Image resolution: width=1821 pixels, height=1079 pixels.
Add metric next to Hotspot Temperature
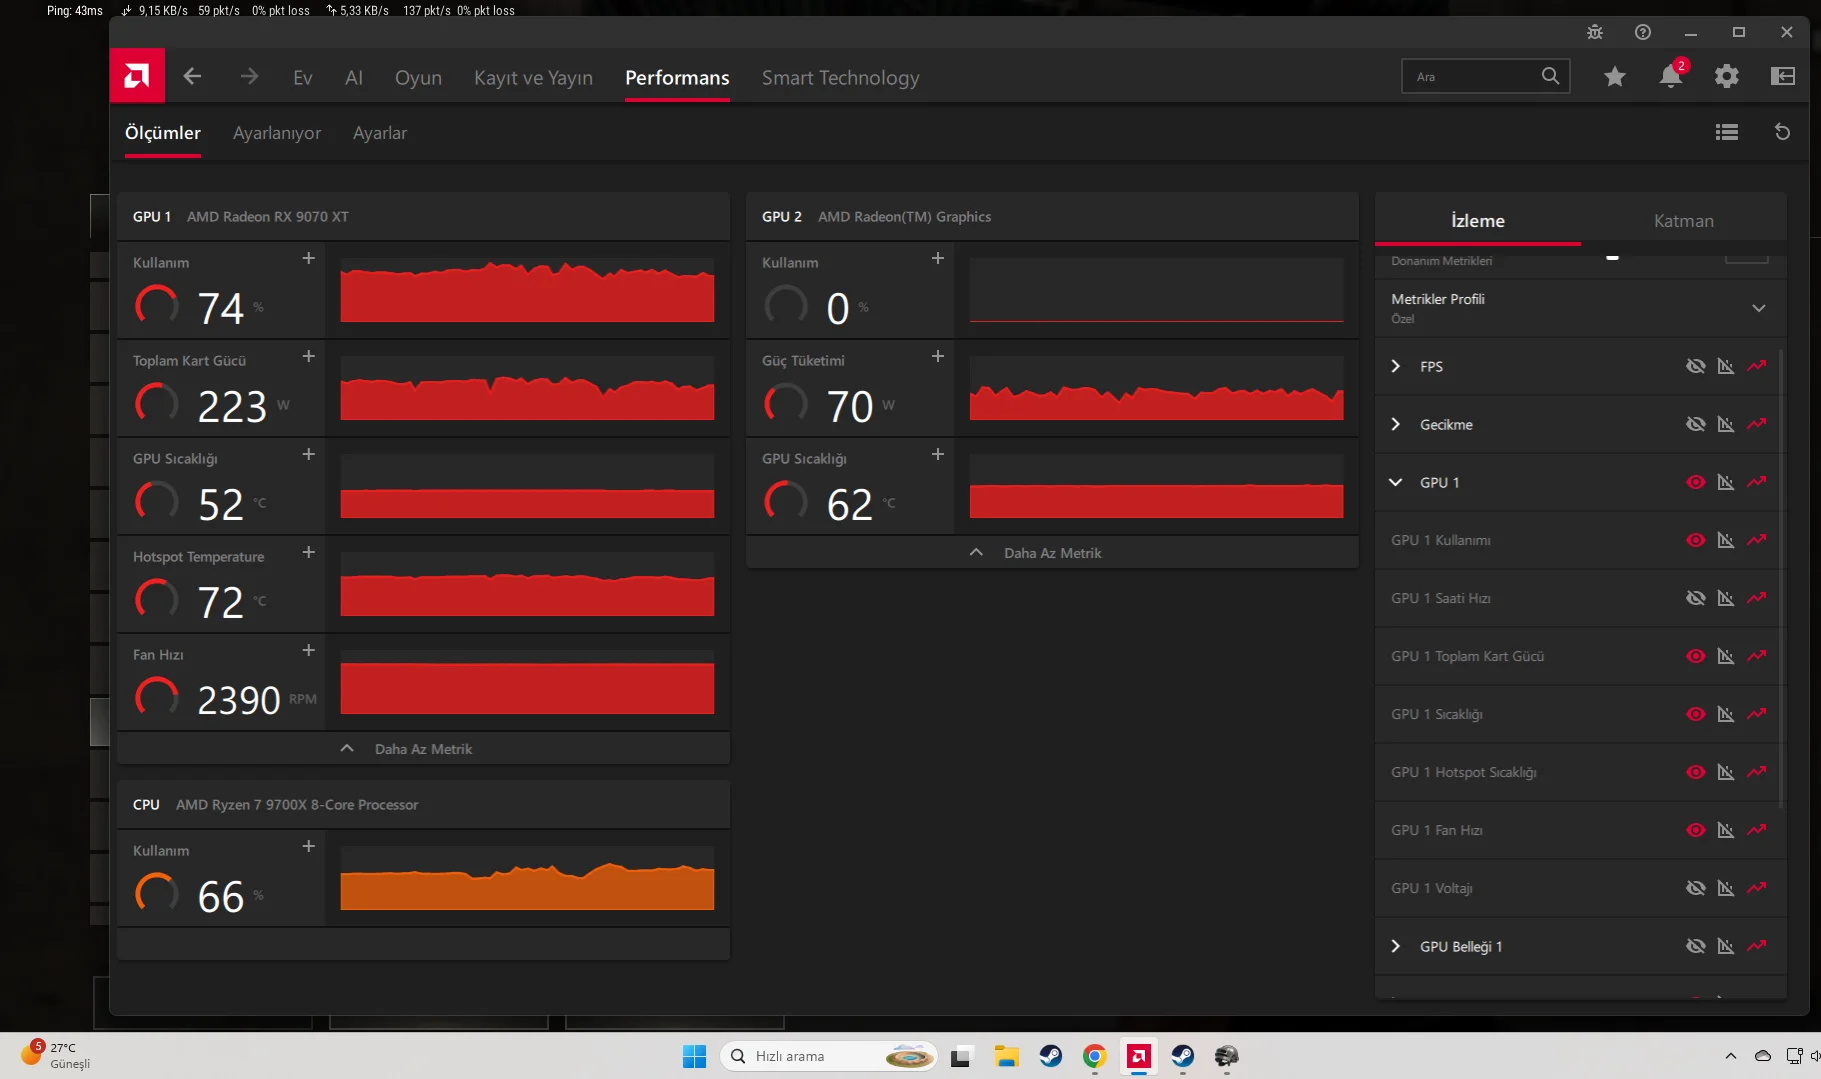pyautogui.click(x=308, y=552)
